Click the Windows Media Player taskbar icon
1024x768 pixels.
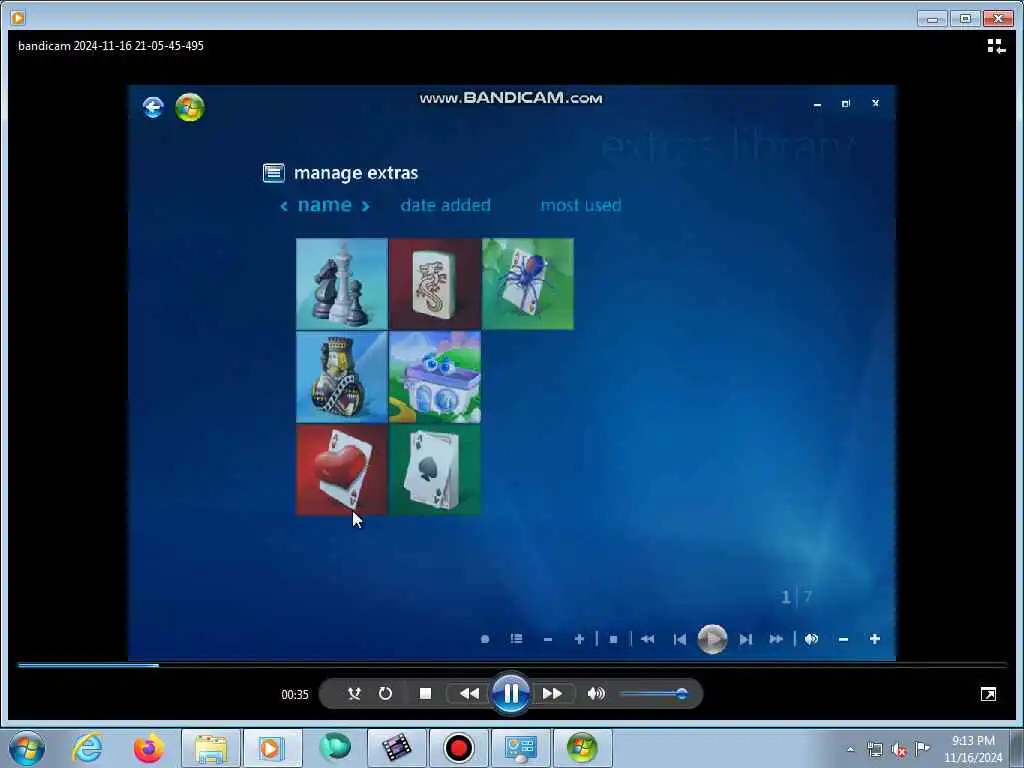click(x=272, y=749)
